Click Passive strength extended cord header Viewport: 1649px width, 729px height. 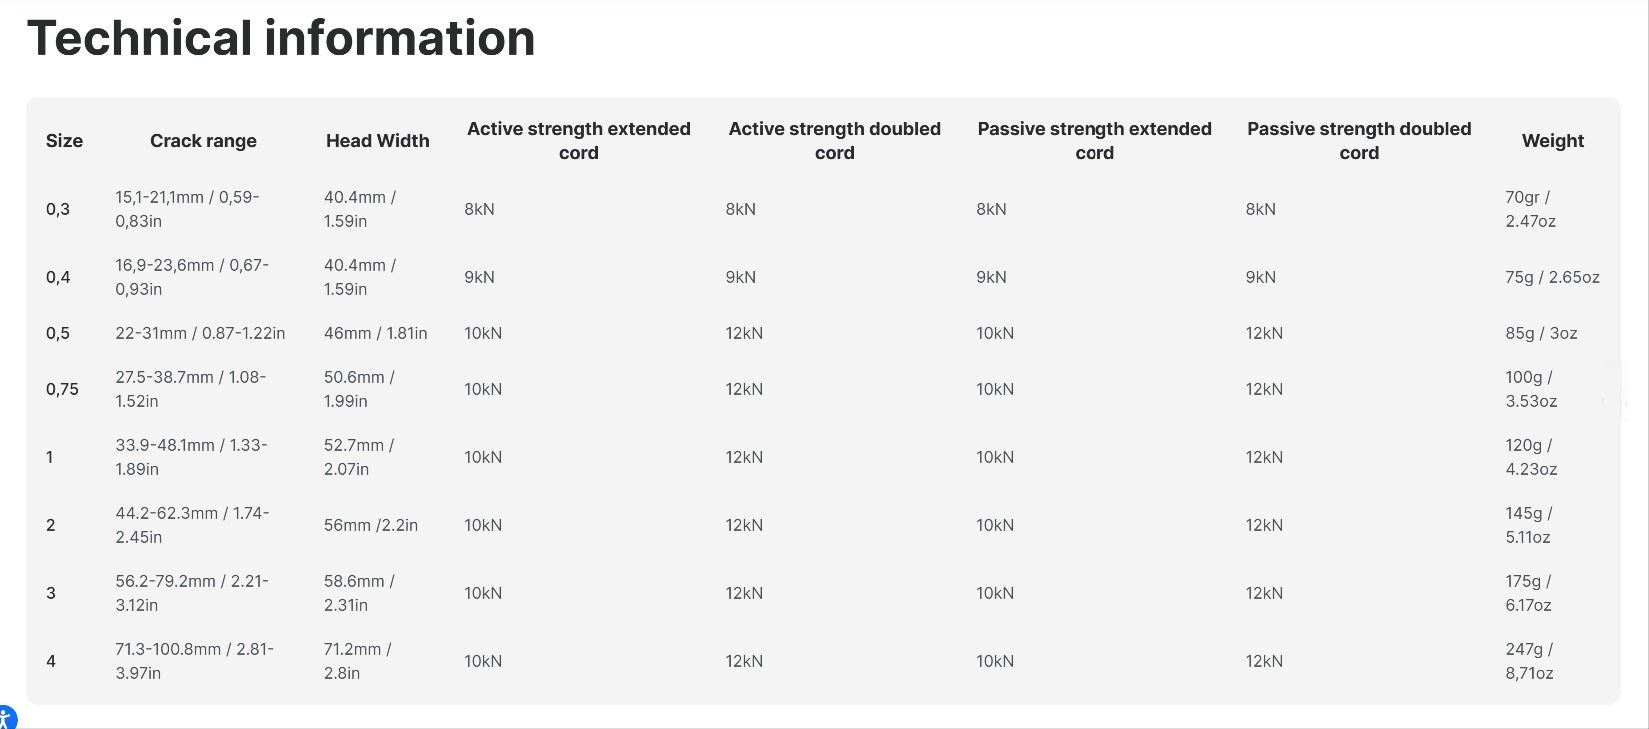point(1095,141)
